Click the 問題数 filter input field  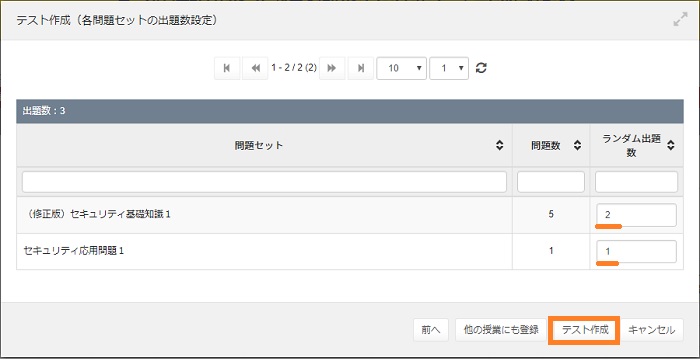551,182
